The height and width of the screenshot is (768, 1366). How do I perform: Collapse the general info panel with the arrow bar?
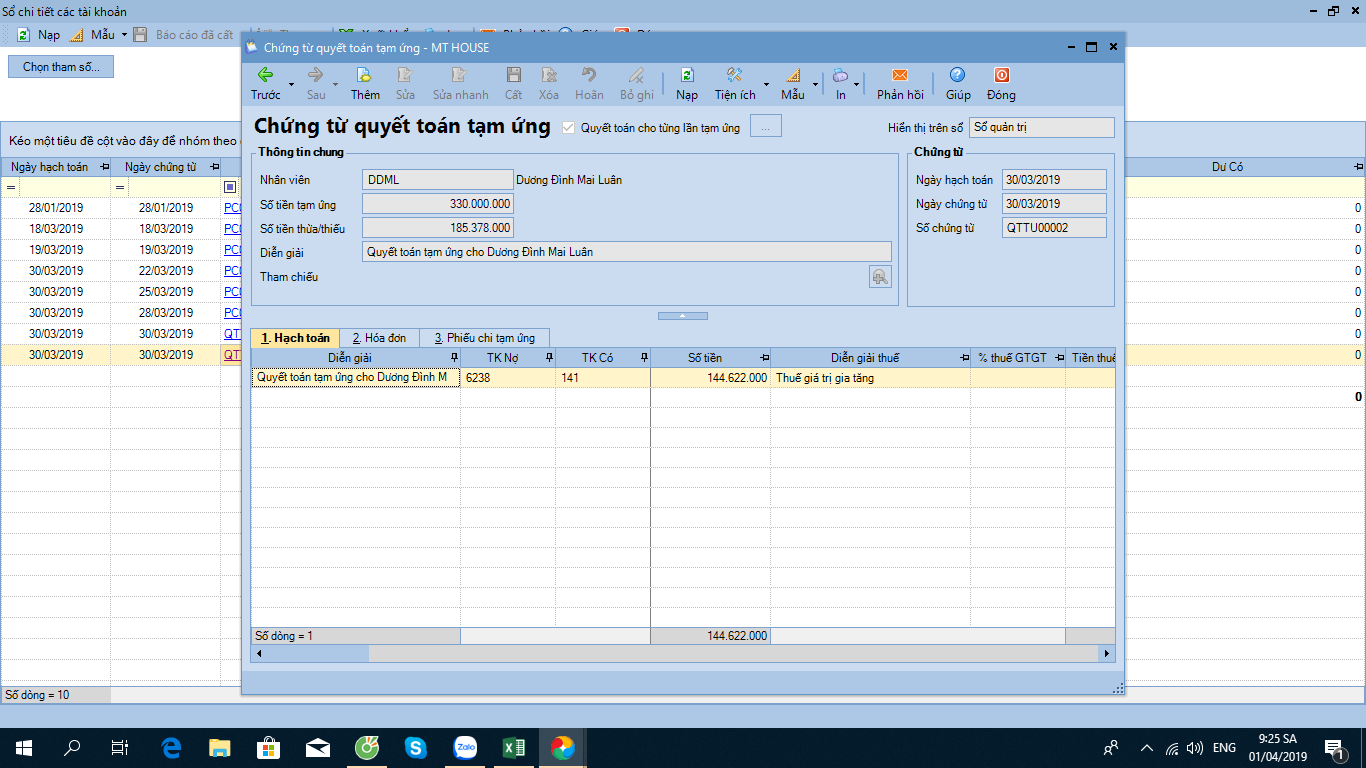[x=682, y=316]
